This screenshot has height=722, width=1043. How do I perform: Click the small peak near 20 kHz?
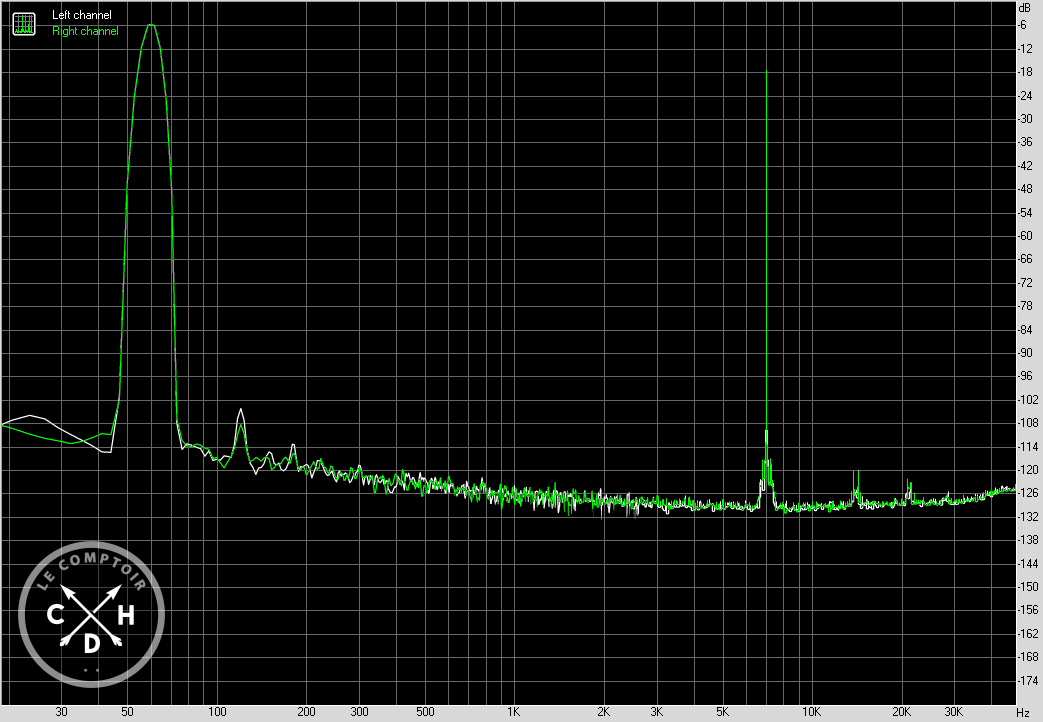[909, 482]
